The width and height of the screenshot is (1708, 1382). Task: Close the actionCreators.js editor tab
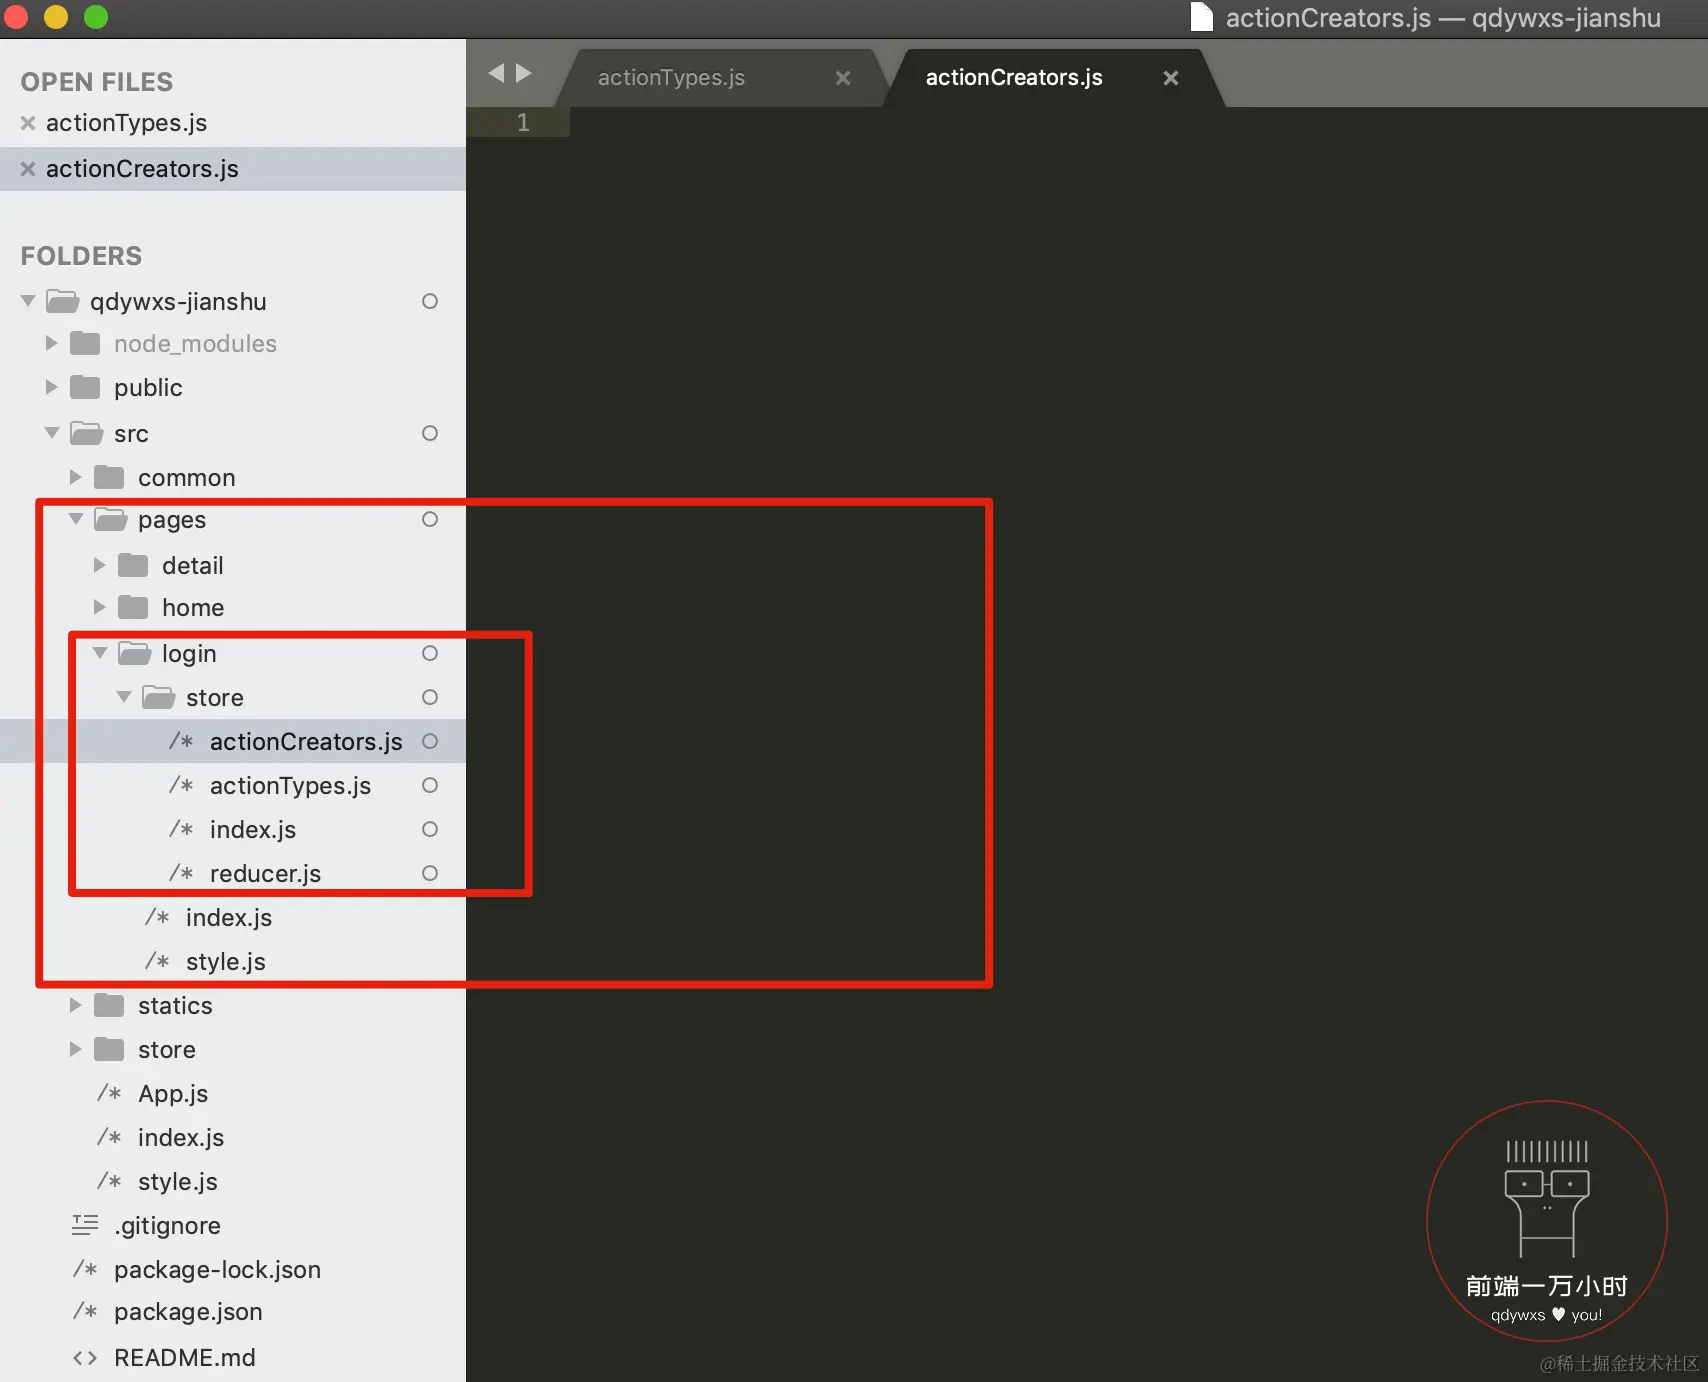coord(1171,78)
